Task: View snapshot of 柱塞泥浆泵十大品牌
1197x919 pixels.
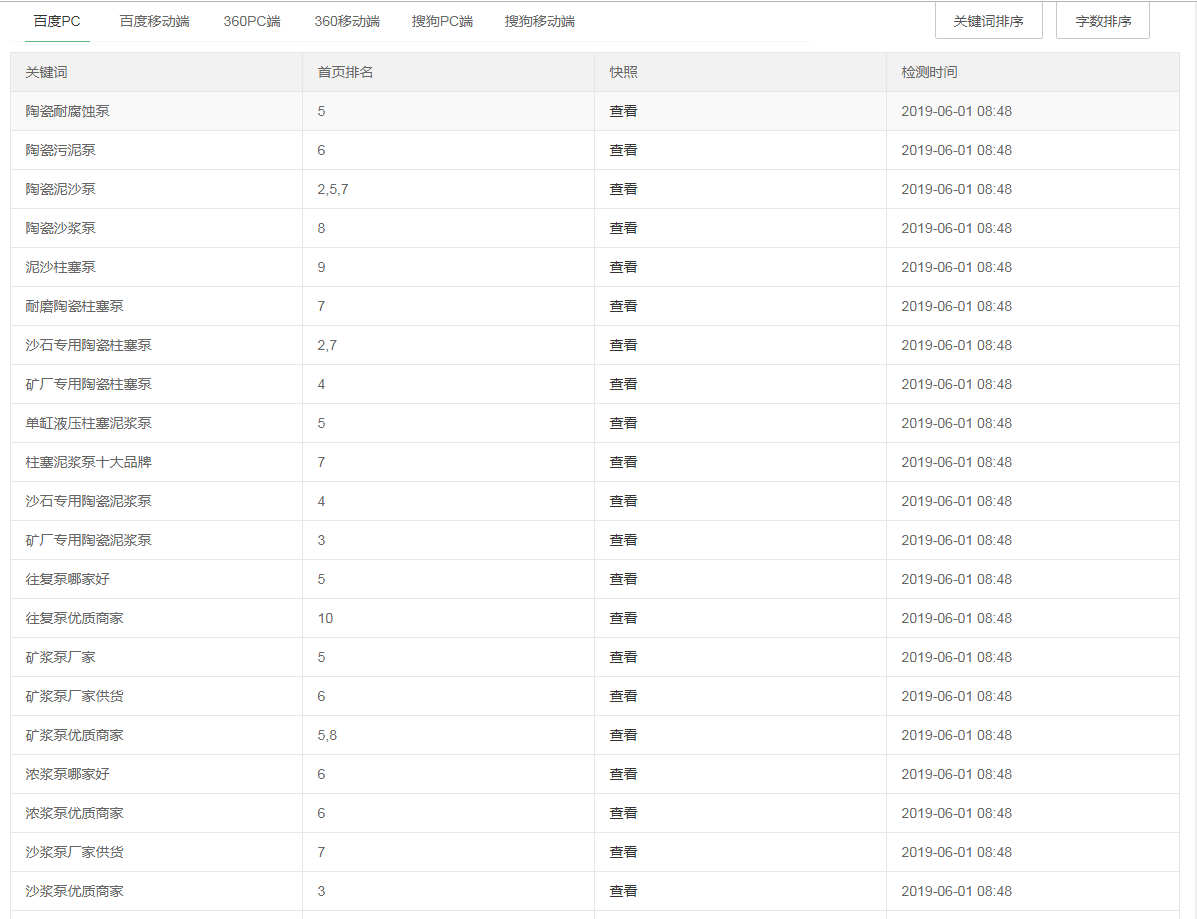Action: pyautogui.click(x=623, y=462)
